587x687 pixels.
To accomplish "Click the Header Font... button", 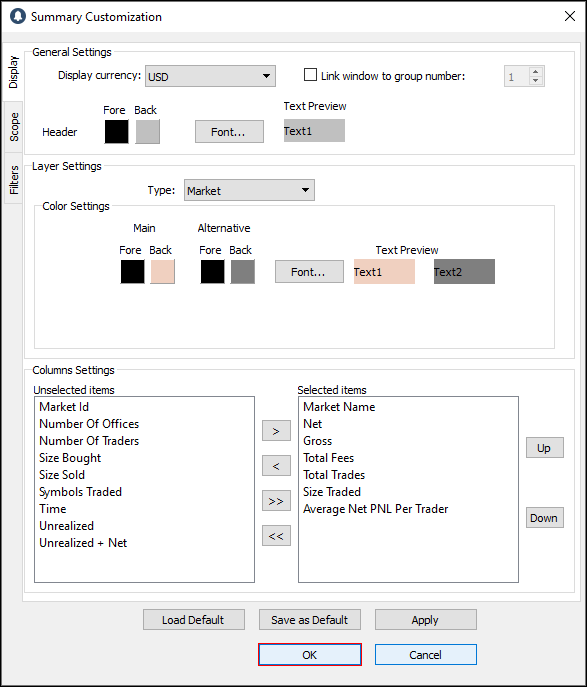I will 229,131.
